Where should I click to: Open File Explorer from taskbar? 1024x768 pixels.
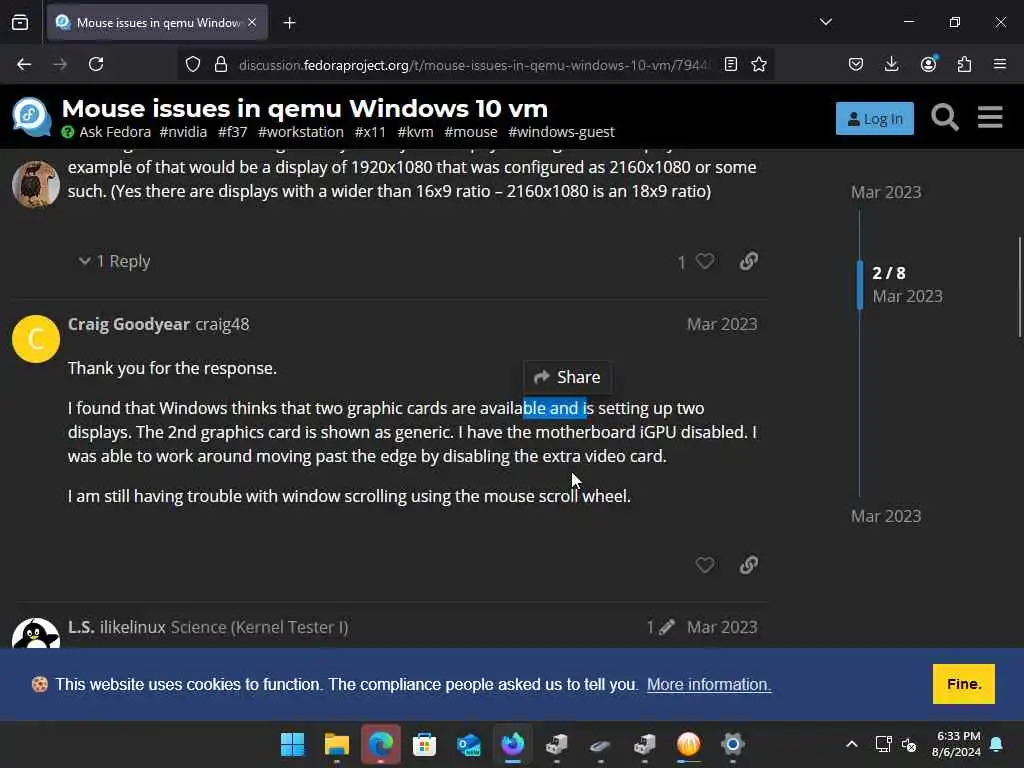pyautogui.click(x=336, y=744)
